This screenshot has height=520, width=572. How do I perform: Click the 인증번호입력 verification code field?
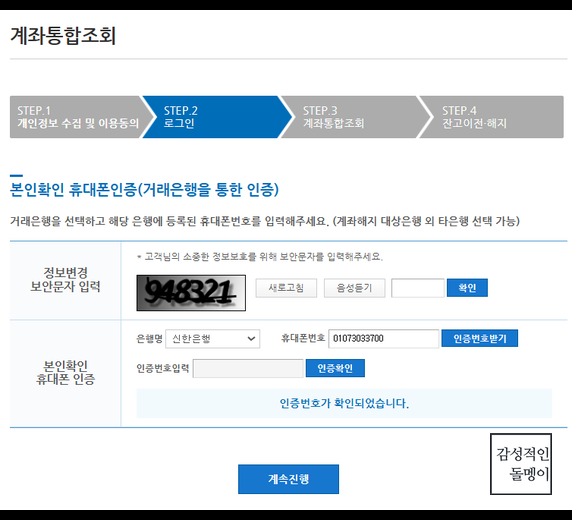click(x=248, y=368)
